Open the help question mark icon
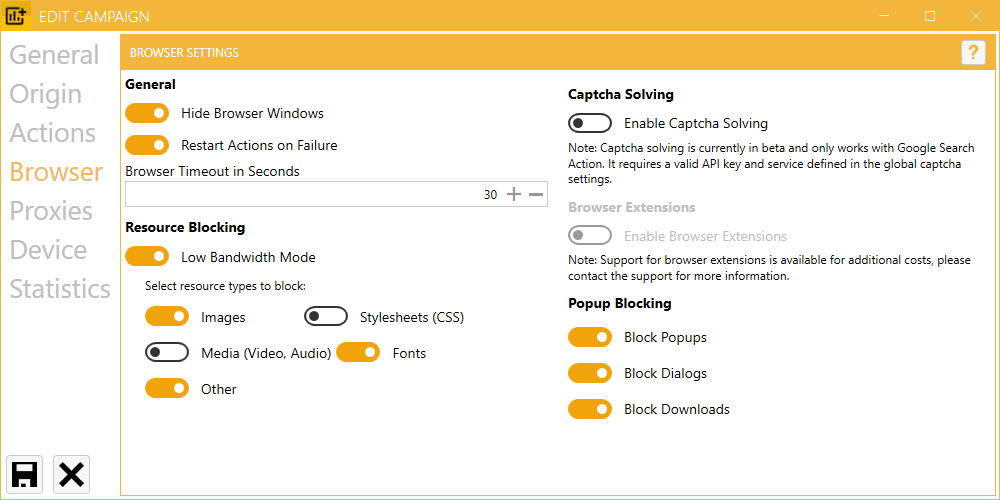Screen dimensions: 1000x500 pos(973,53)
